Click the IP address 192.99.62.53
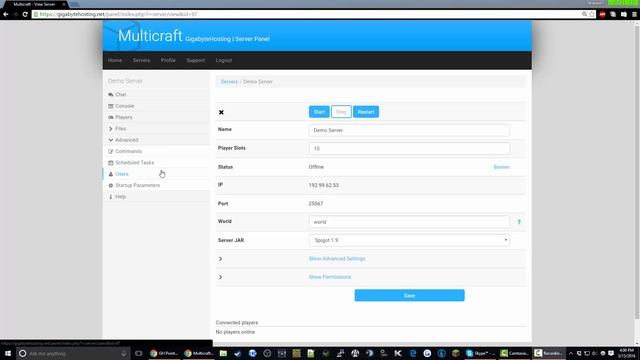 [324, 185]
